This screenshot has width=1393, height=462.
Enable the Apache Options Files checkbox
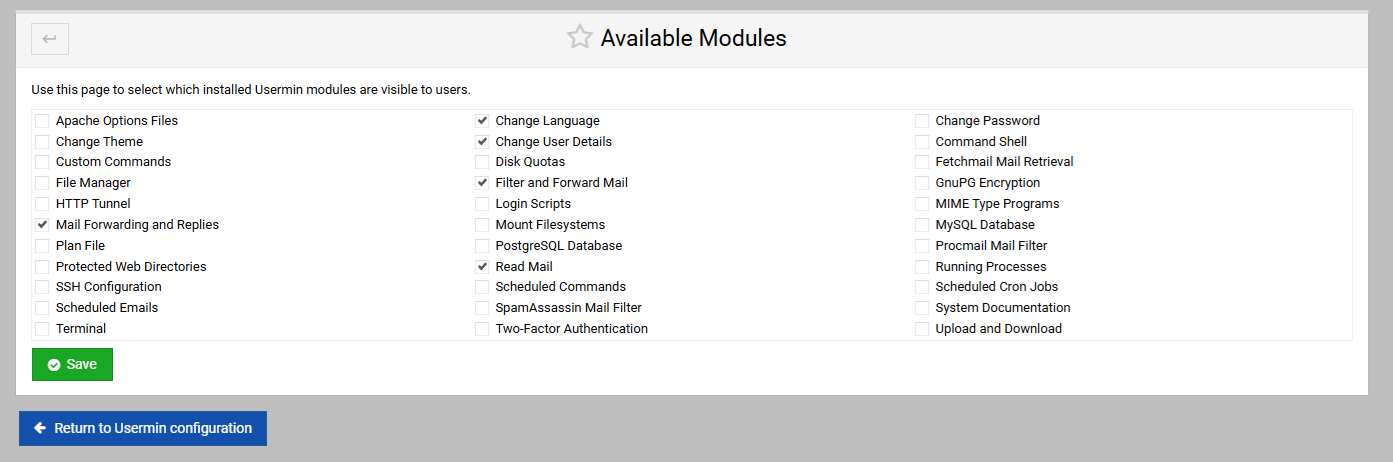42,121
